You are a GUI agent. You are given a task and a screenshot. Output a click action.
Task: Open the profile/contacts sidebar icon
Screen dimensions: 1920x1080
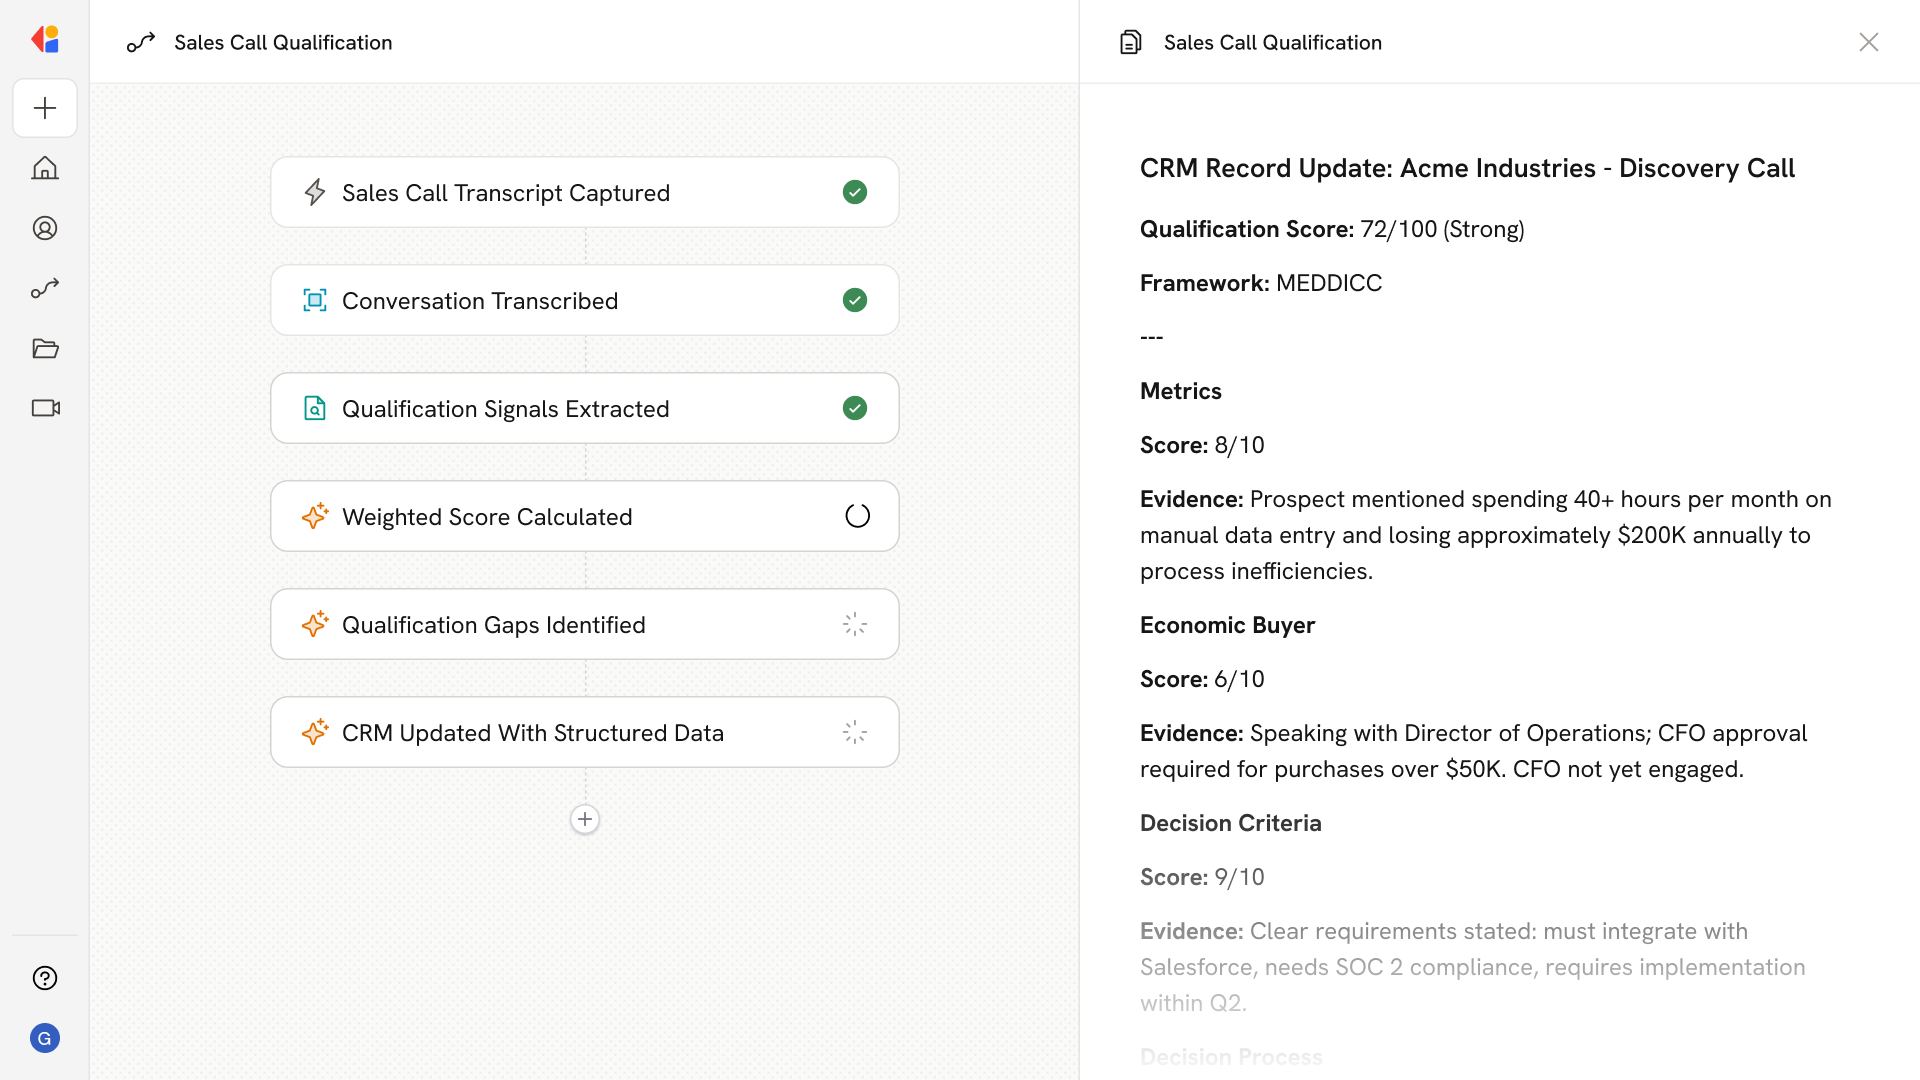pos(45,228)
